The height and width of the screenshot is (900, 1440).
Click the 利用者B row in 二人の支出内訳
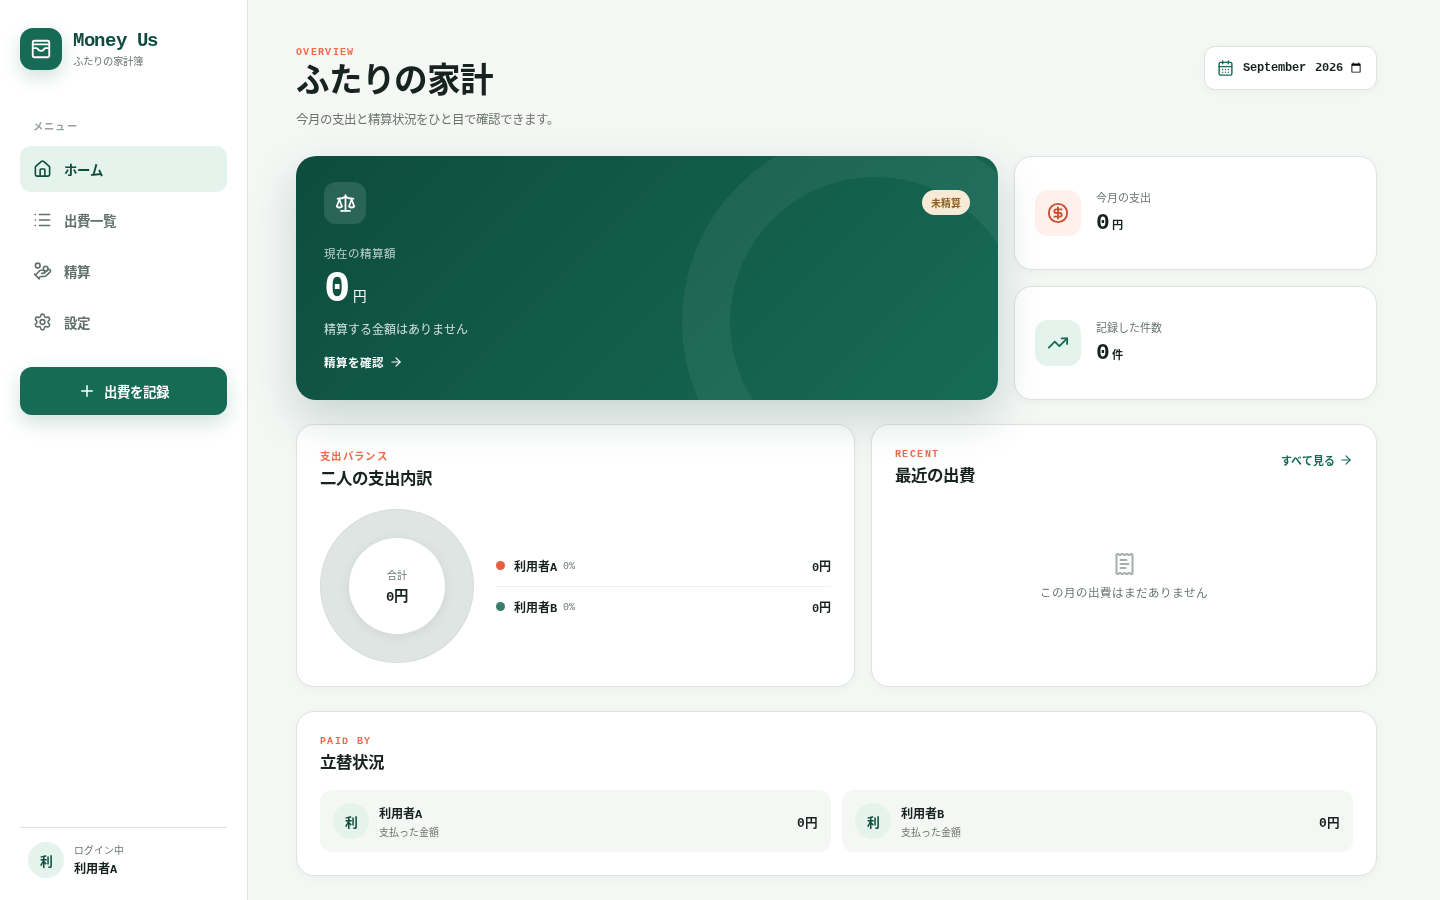pos(663,607)
